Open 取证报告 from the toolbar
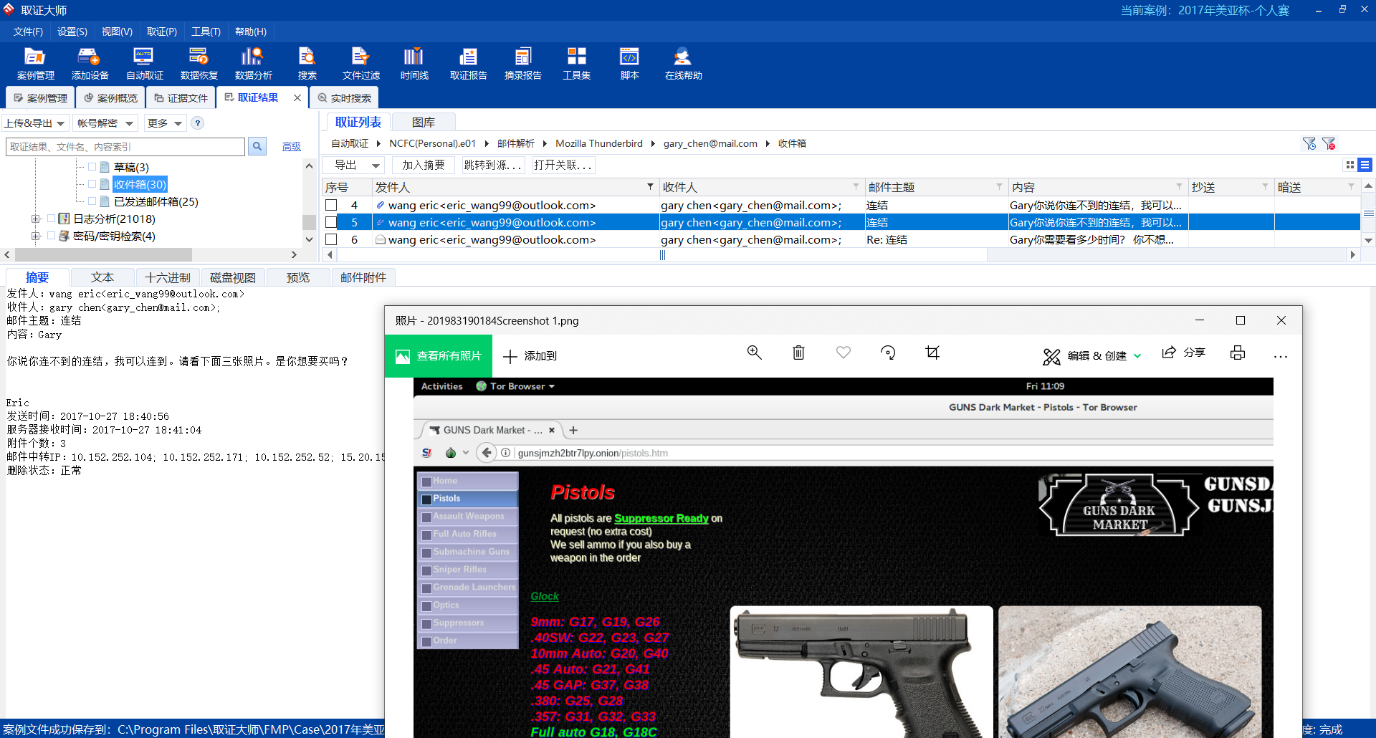Screen dimensions: 1376x738 [x=468, y=64]
